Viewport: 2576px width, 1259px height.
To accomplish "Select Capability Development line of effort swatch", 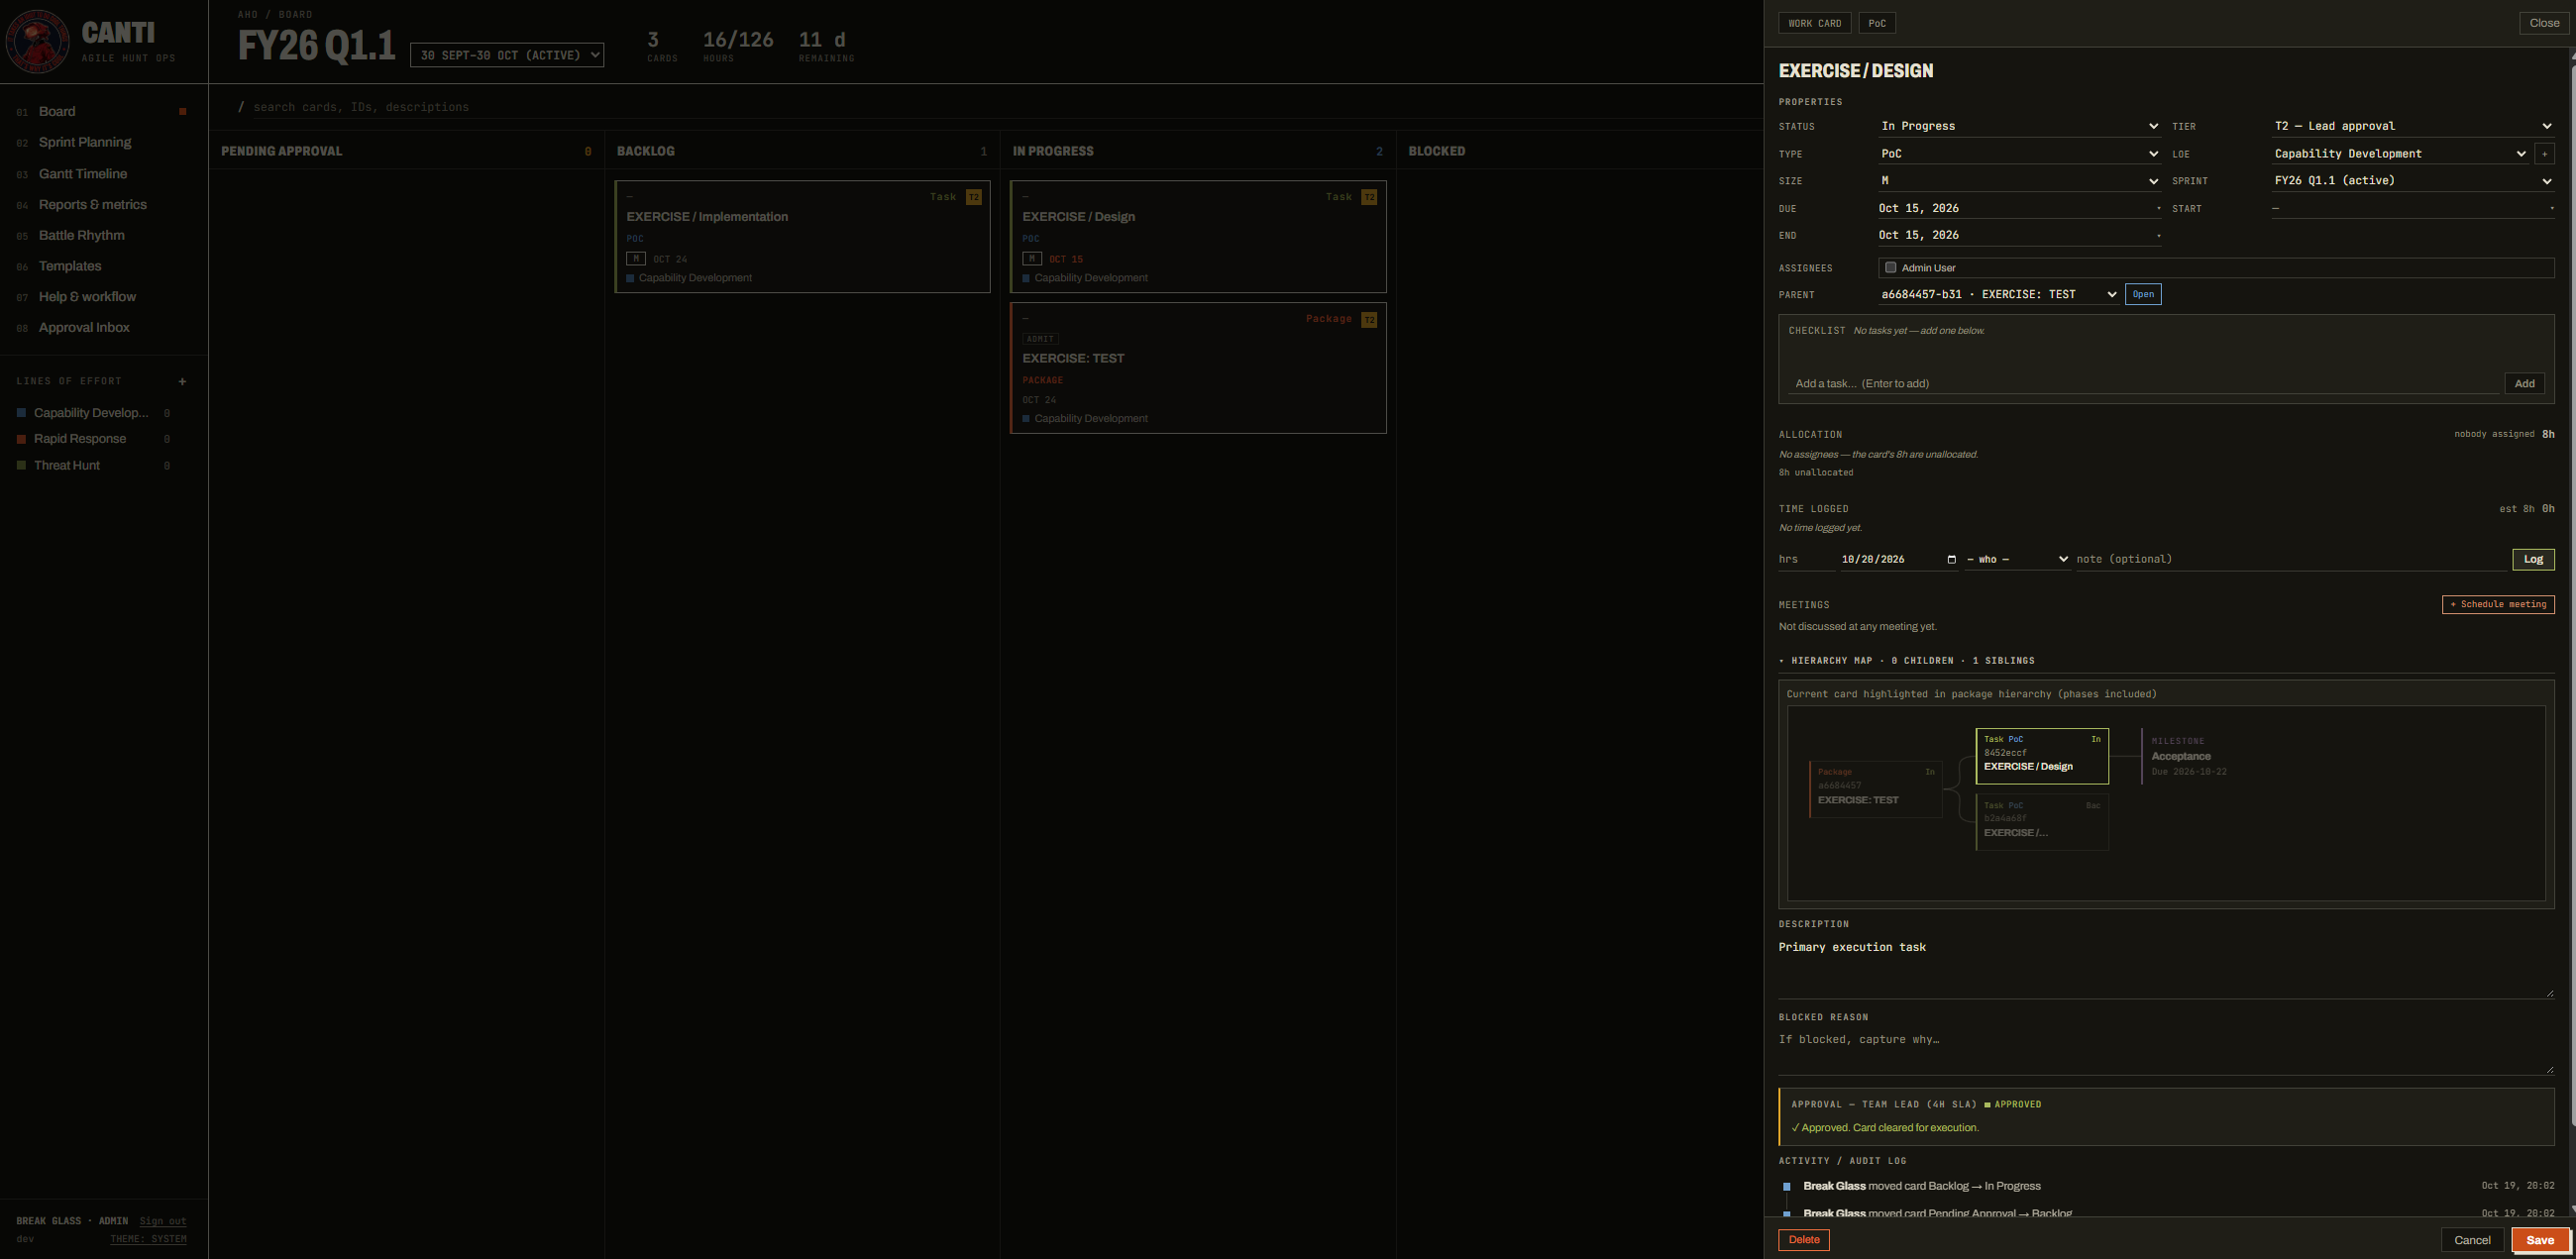I will (x=22, y=413).
